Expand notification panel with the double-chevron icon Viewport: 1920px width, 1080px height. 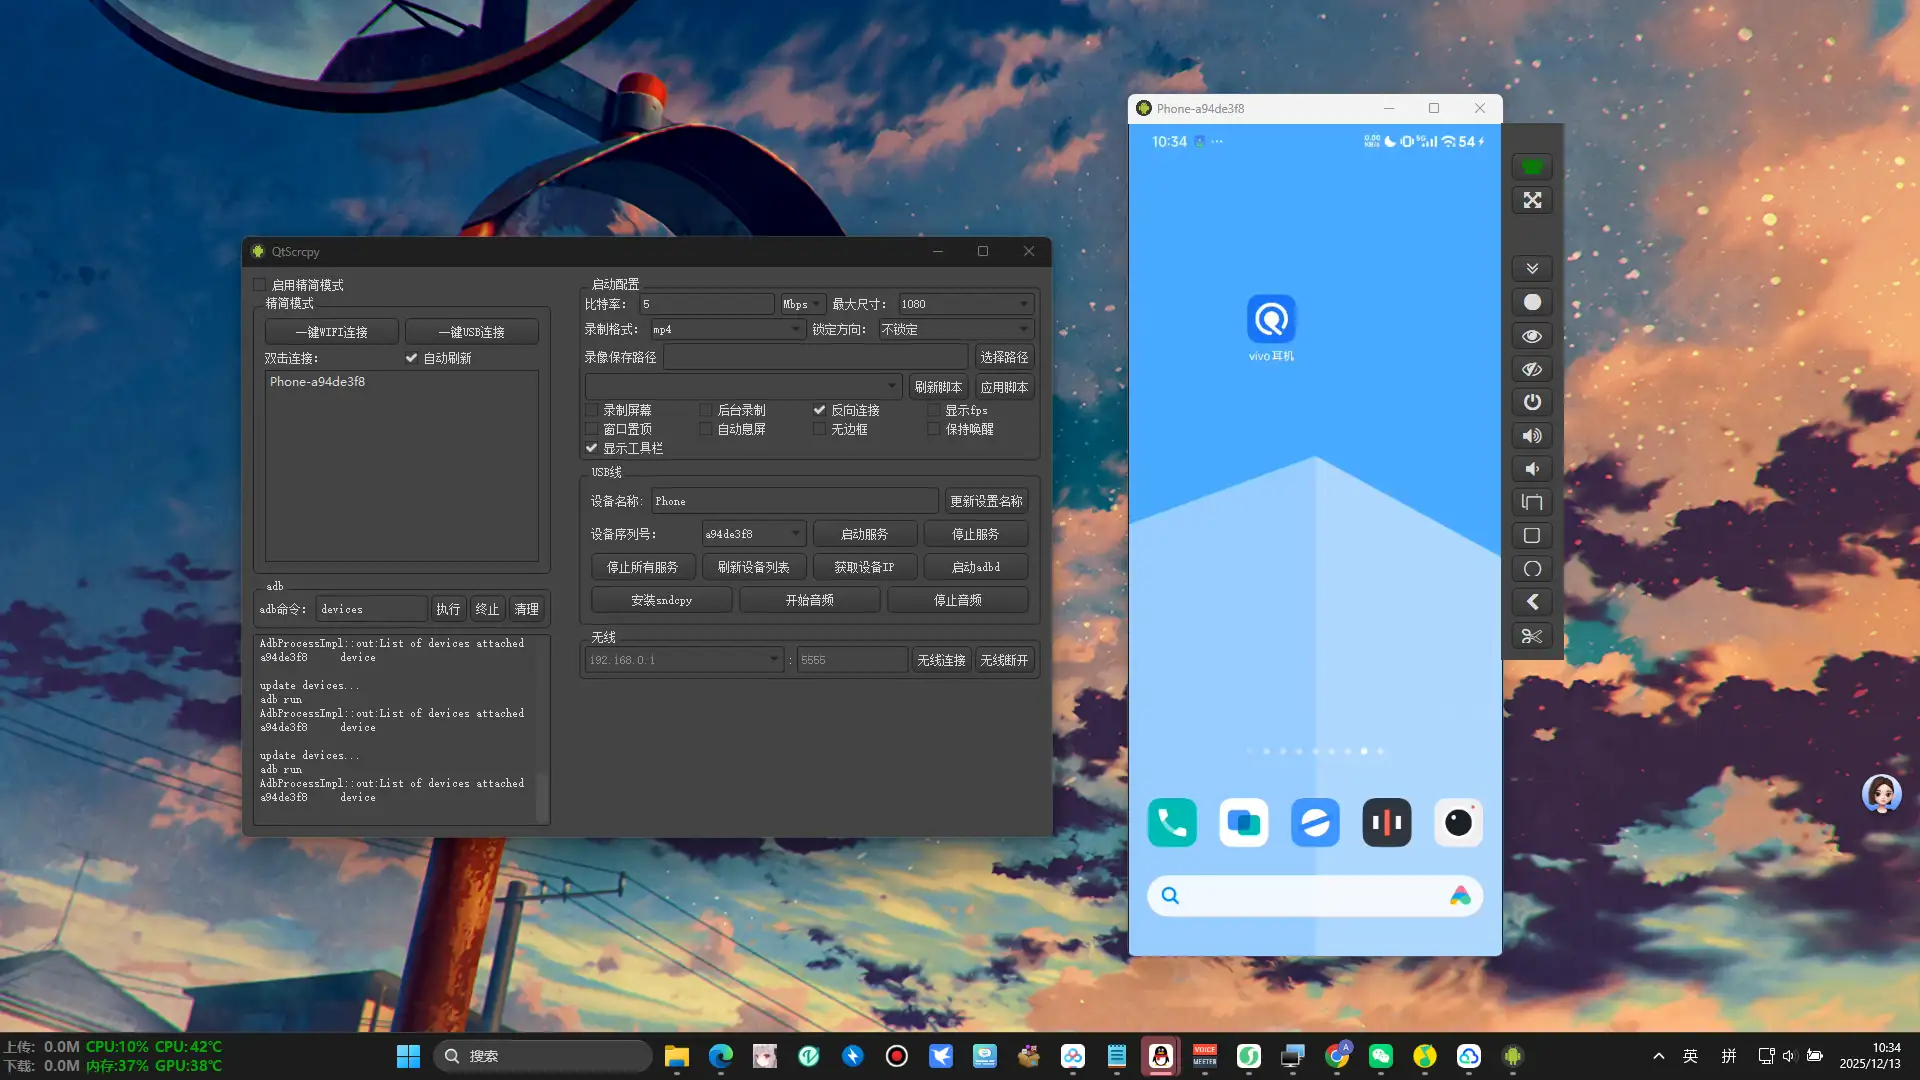pyautogui.click(x=1532, y=268)
